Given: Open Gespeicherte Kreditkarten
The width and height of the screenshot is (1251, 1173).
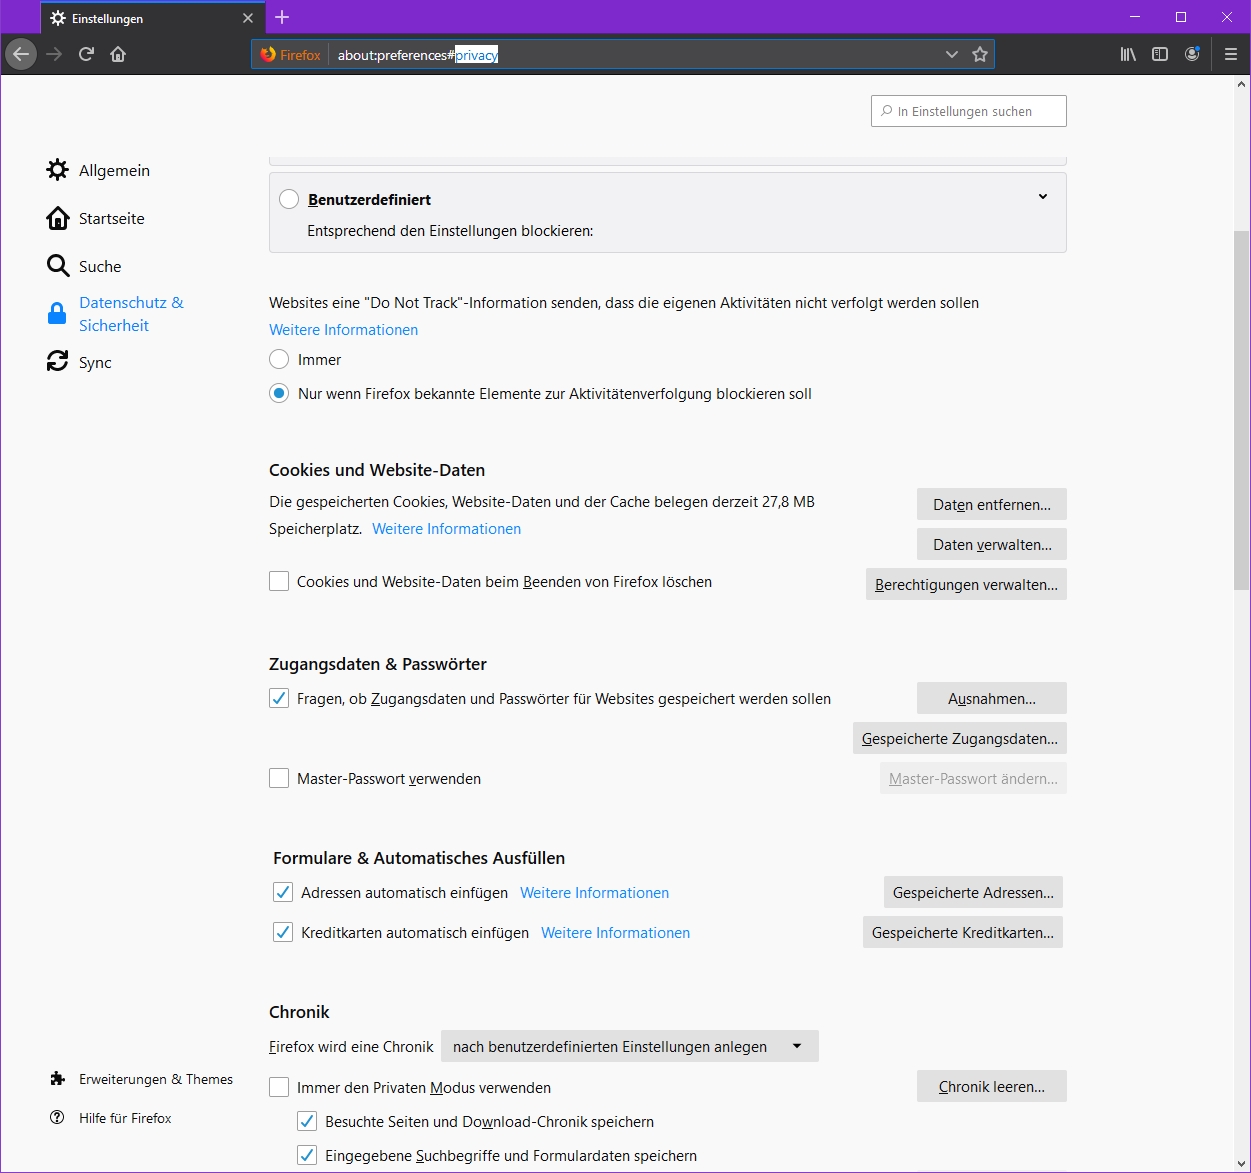Looking at the screenshot, I should pos(963,932).
